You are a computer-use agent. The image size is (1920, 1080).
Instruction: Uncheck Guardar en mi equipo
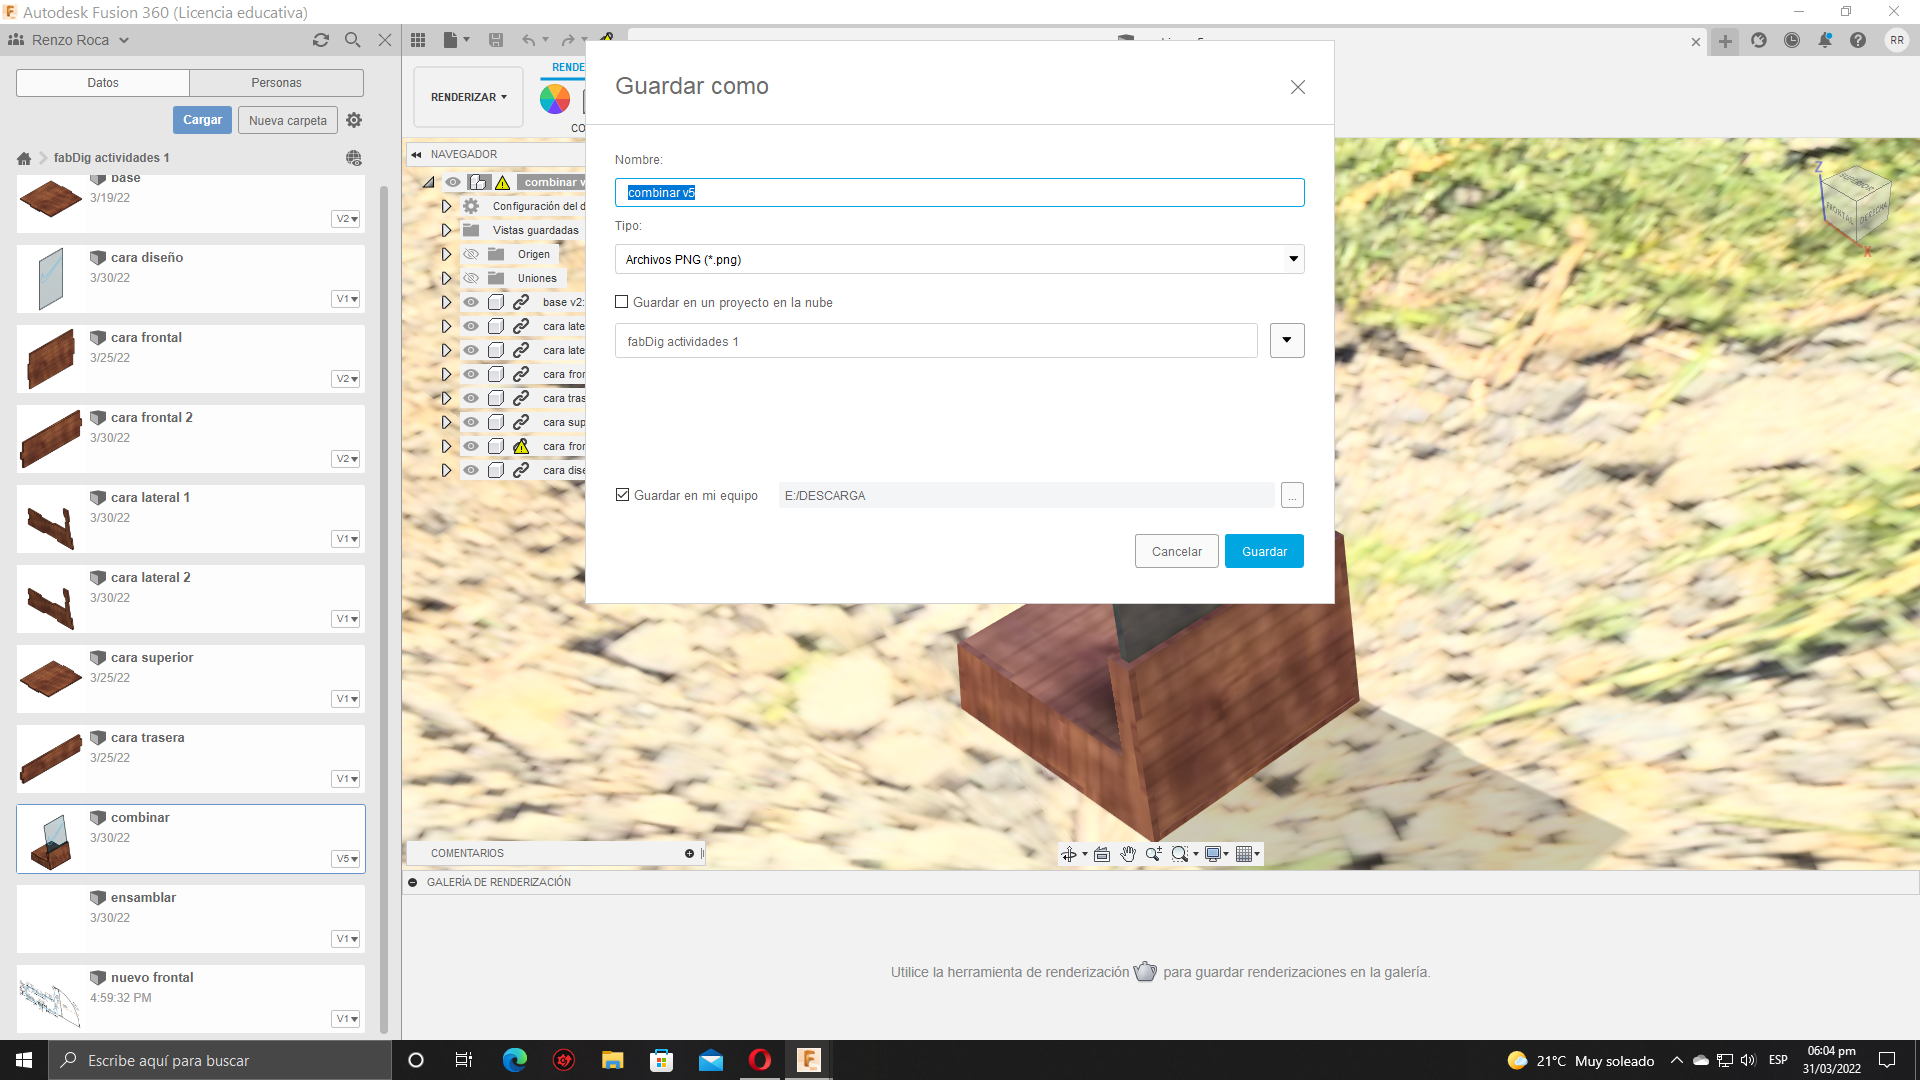(623, 495)
